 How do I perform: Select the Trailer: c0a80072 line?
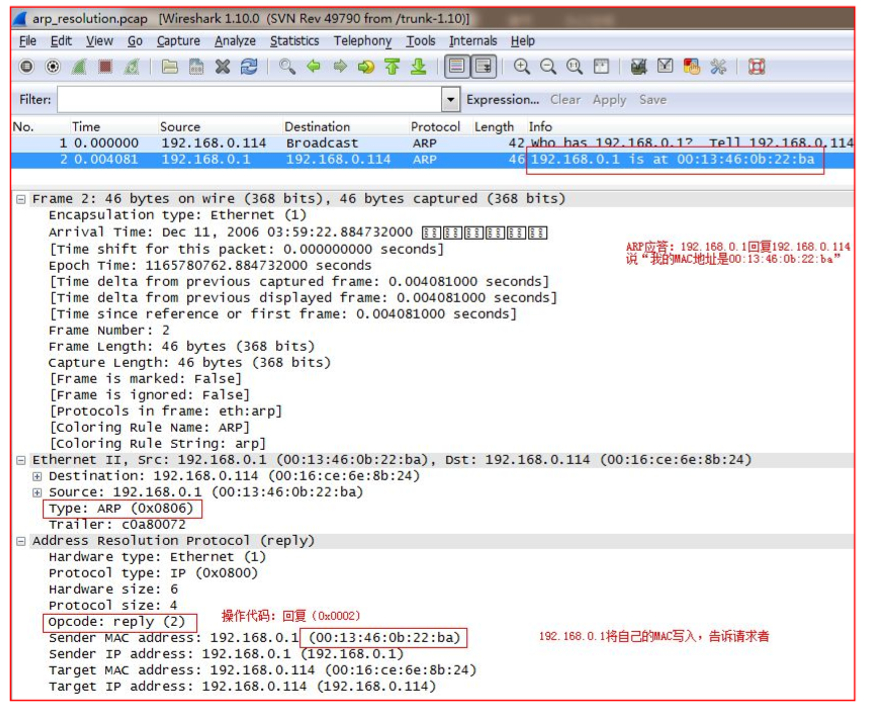coord(117,525)
